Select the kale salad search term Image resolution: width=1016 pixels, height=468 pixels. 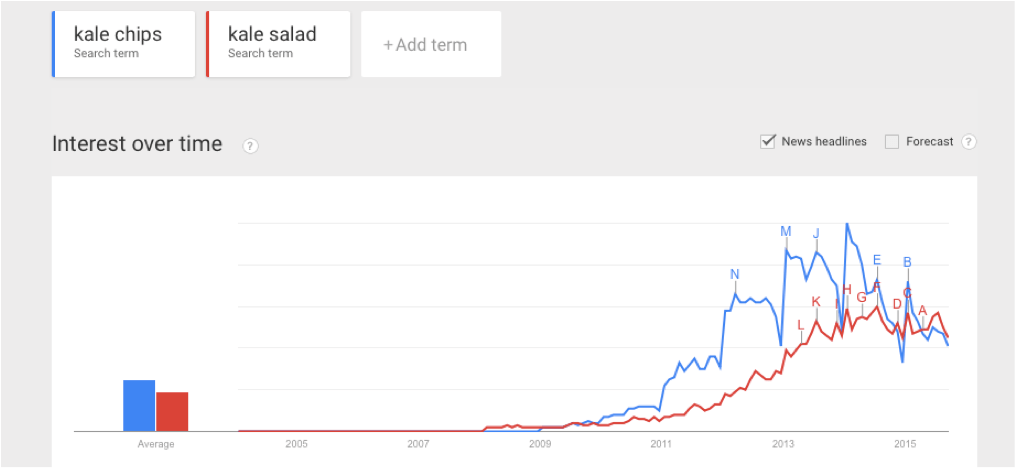pyautogui.click(x=278, y=44)
